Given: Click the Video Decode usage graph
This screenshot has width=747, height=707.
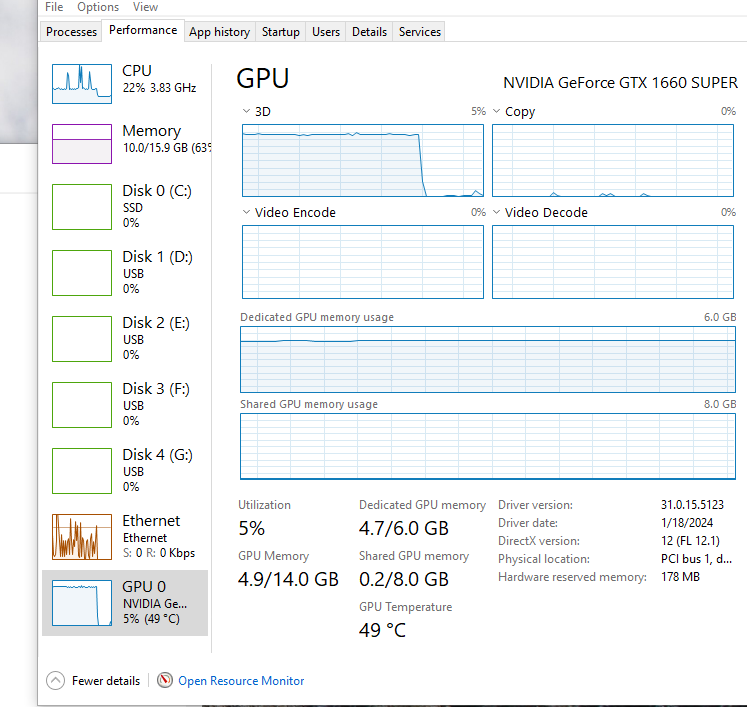Looking at the screenshot, I should pos(613,262).
